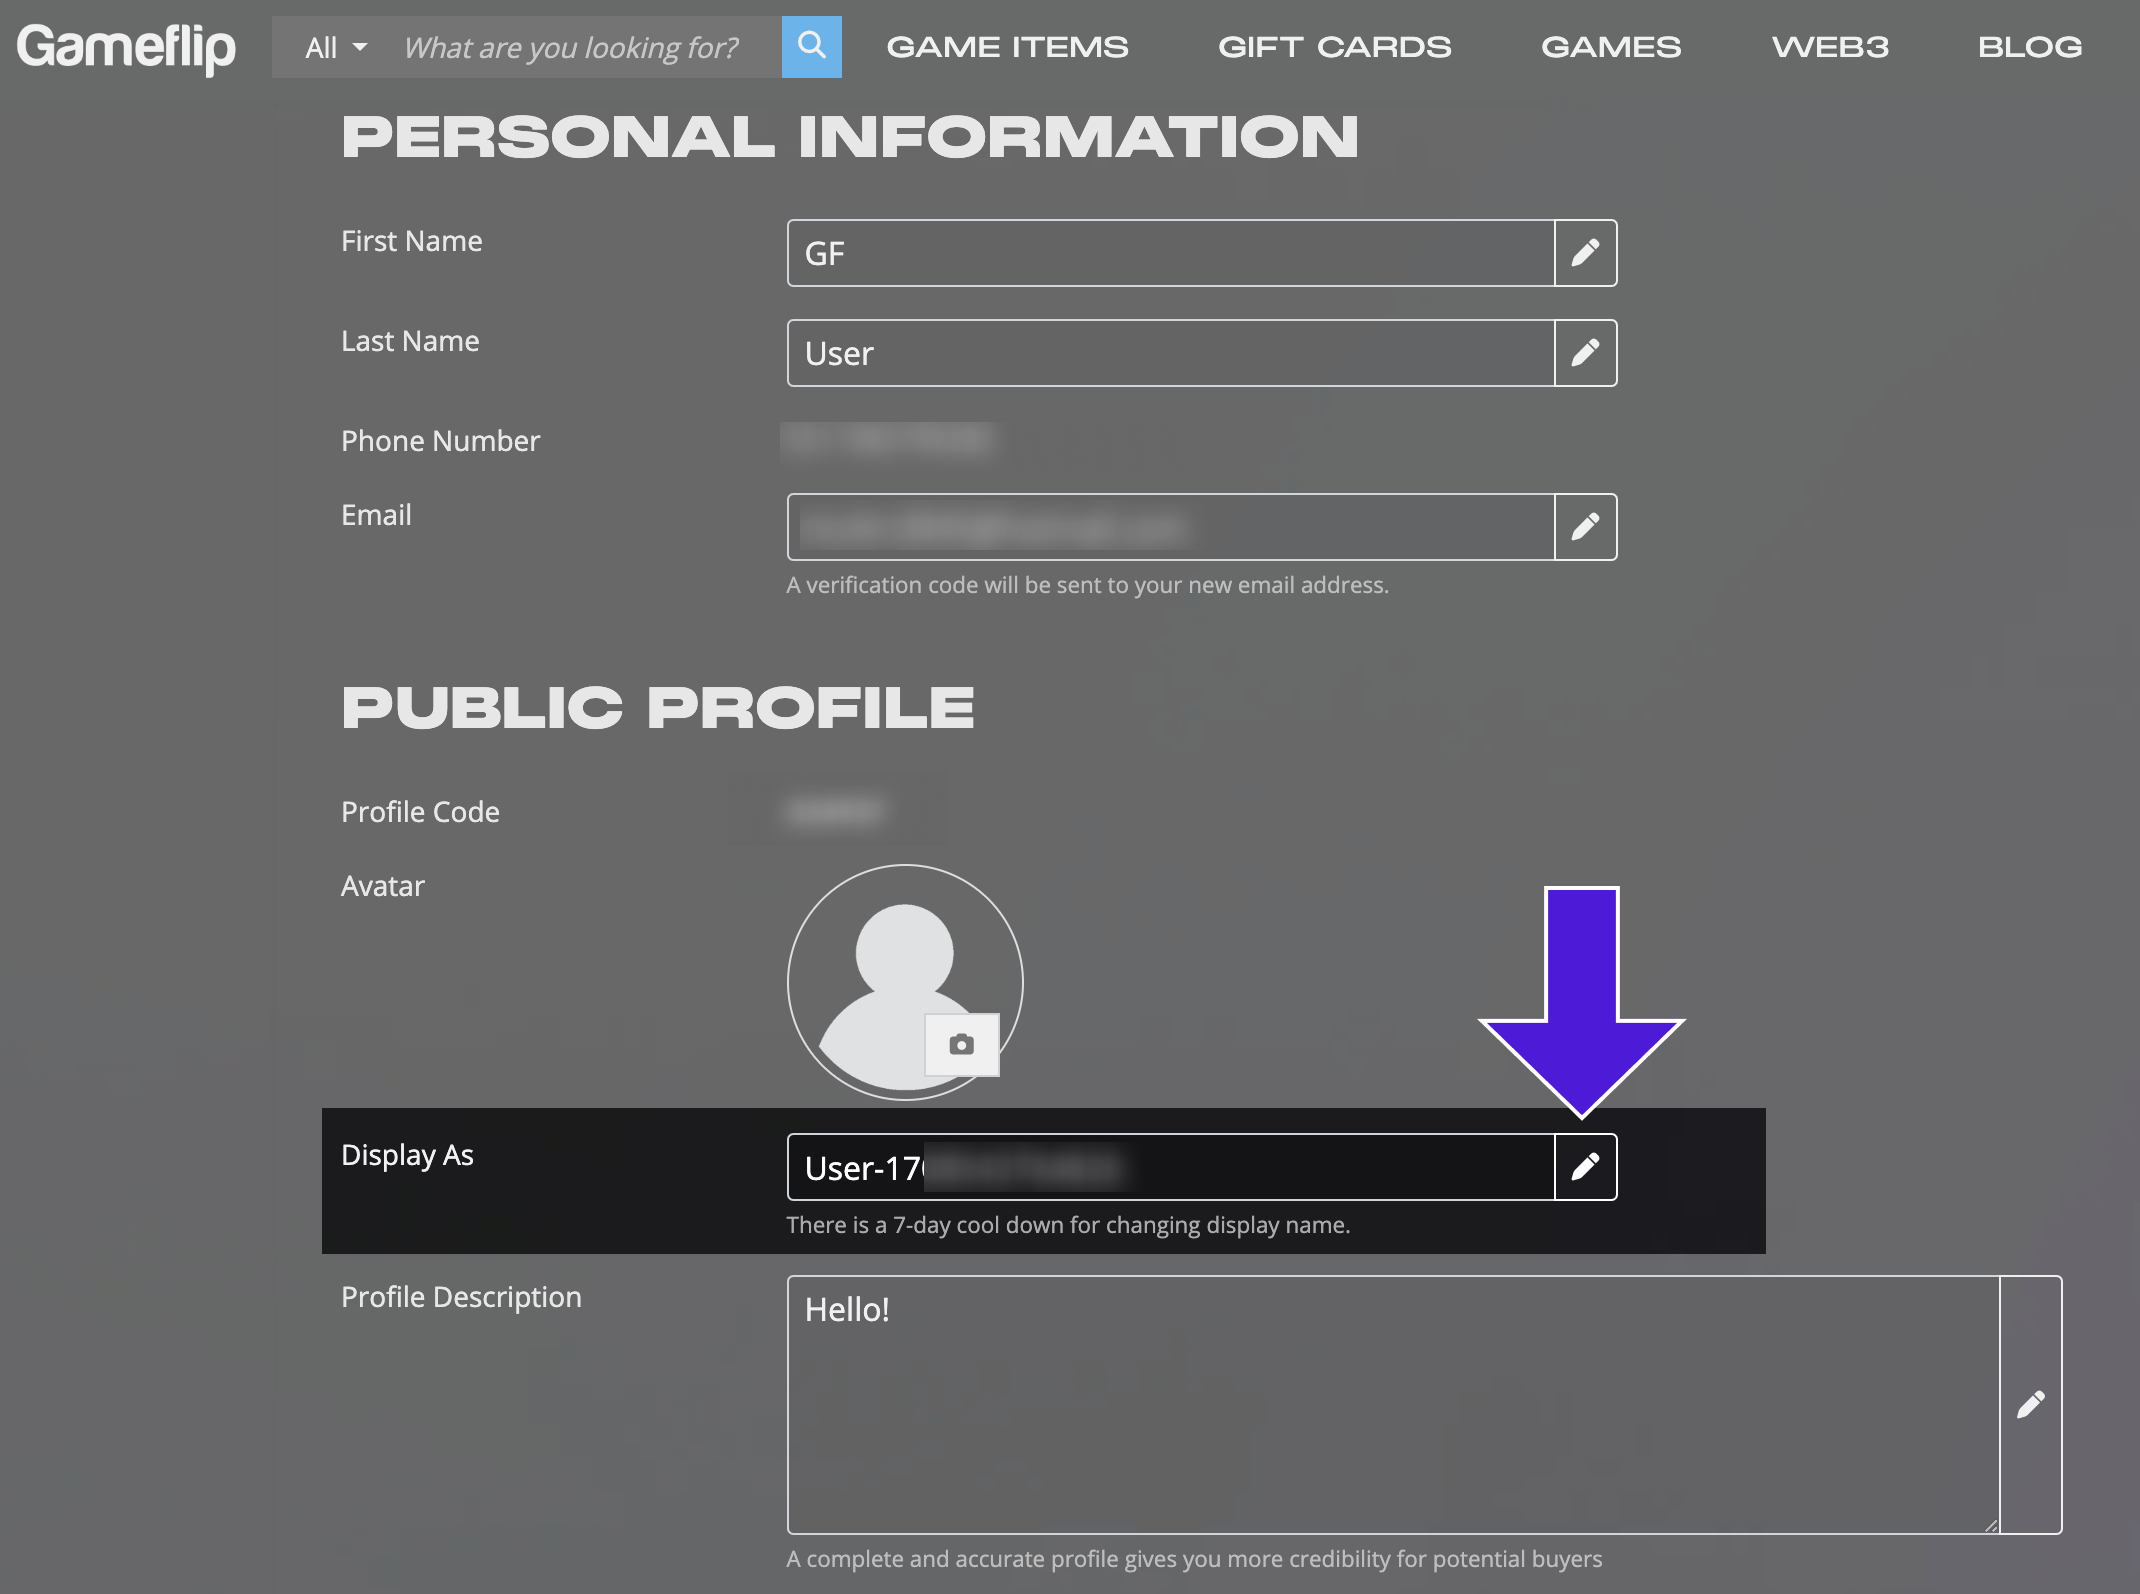
Task: Open GAMES menu
Action: 1611,47
